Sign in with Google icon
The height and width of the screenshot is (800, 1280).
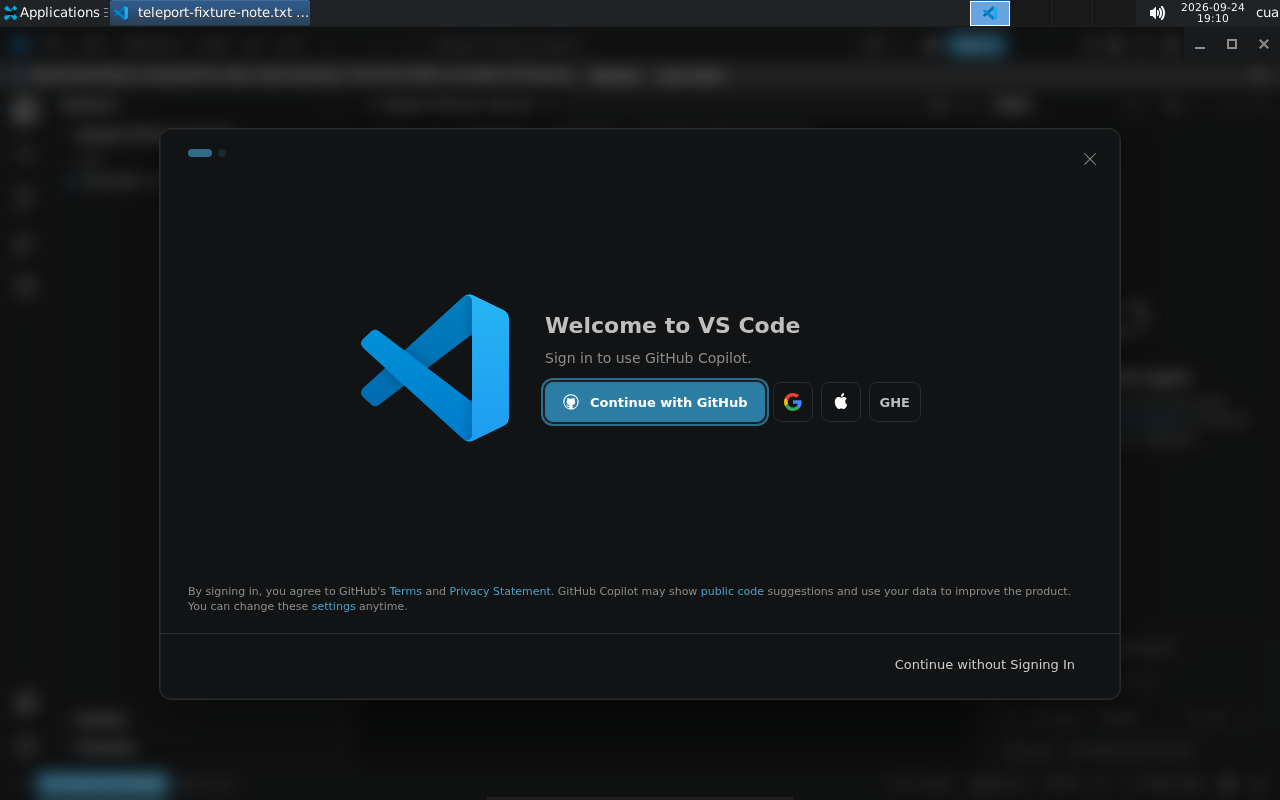tap(793, 402)
